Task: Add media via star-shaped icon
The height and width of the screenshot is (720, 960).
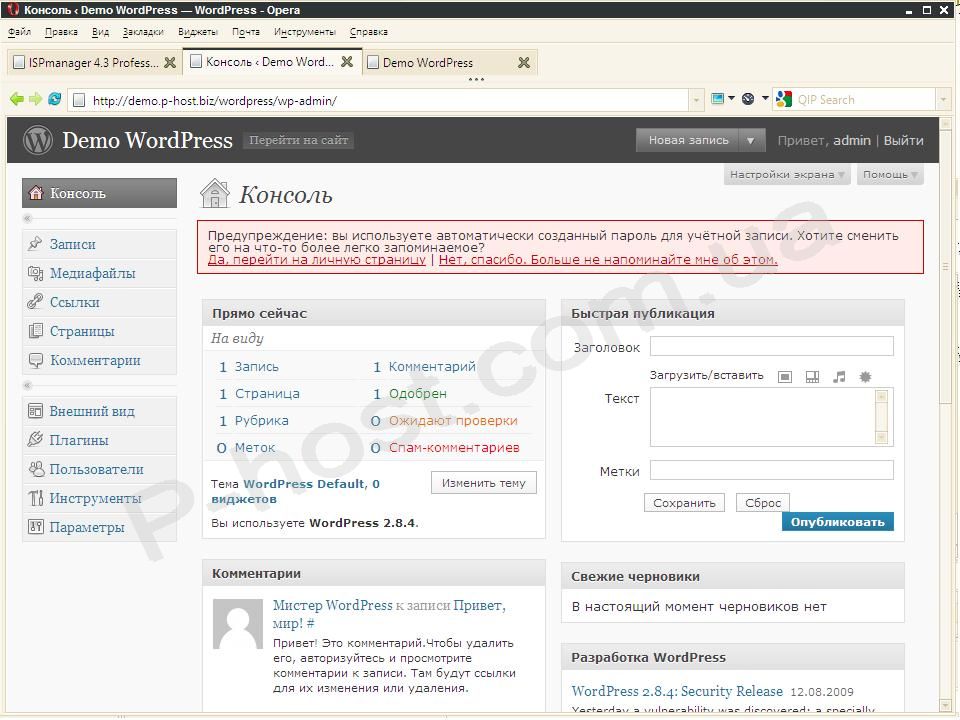Action: 865,377
